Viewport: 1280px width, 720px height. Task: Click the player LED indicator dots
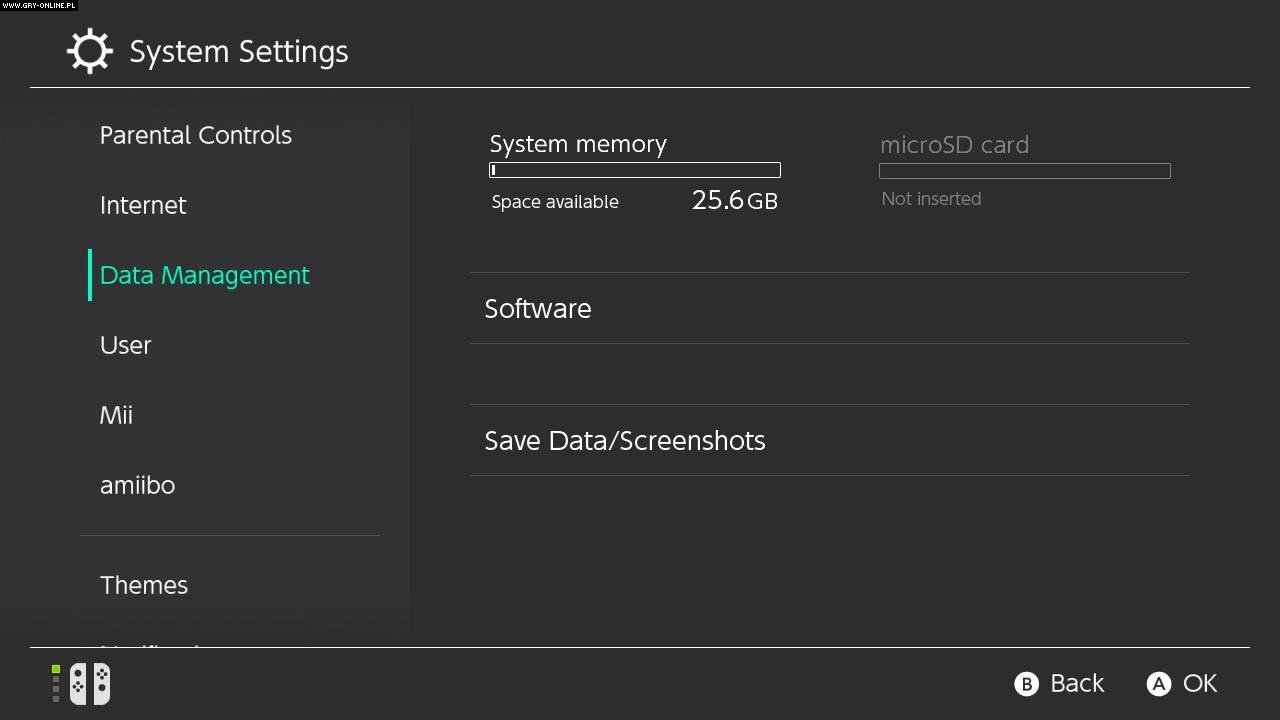pos(56,684)
